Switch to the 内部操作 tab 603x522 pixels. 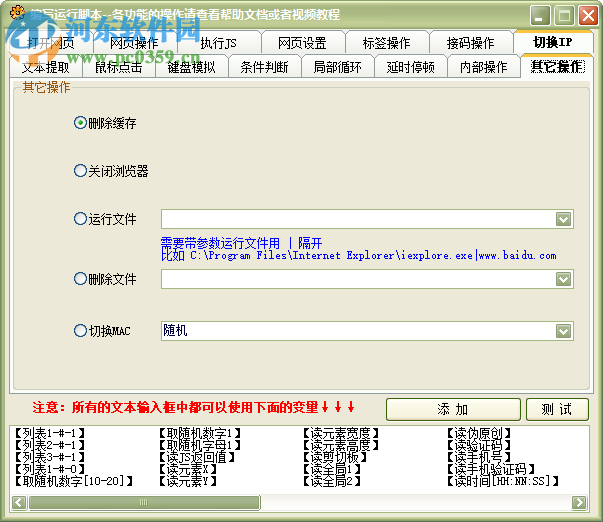pyautogui.click(x=484, y=67)
